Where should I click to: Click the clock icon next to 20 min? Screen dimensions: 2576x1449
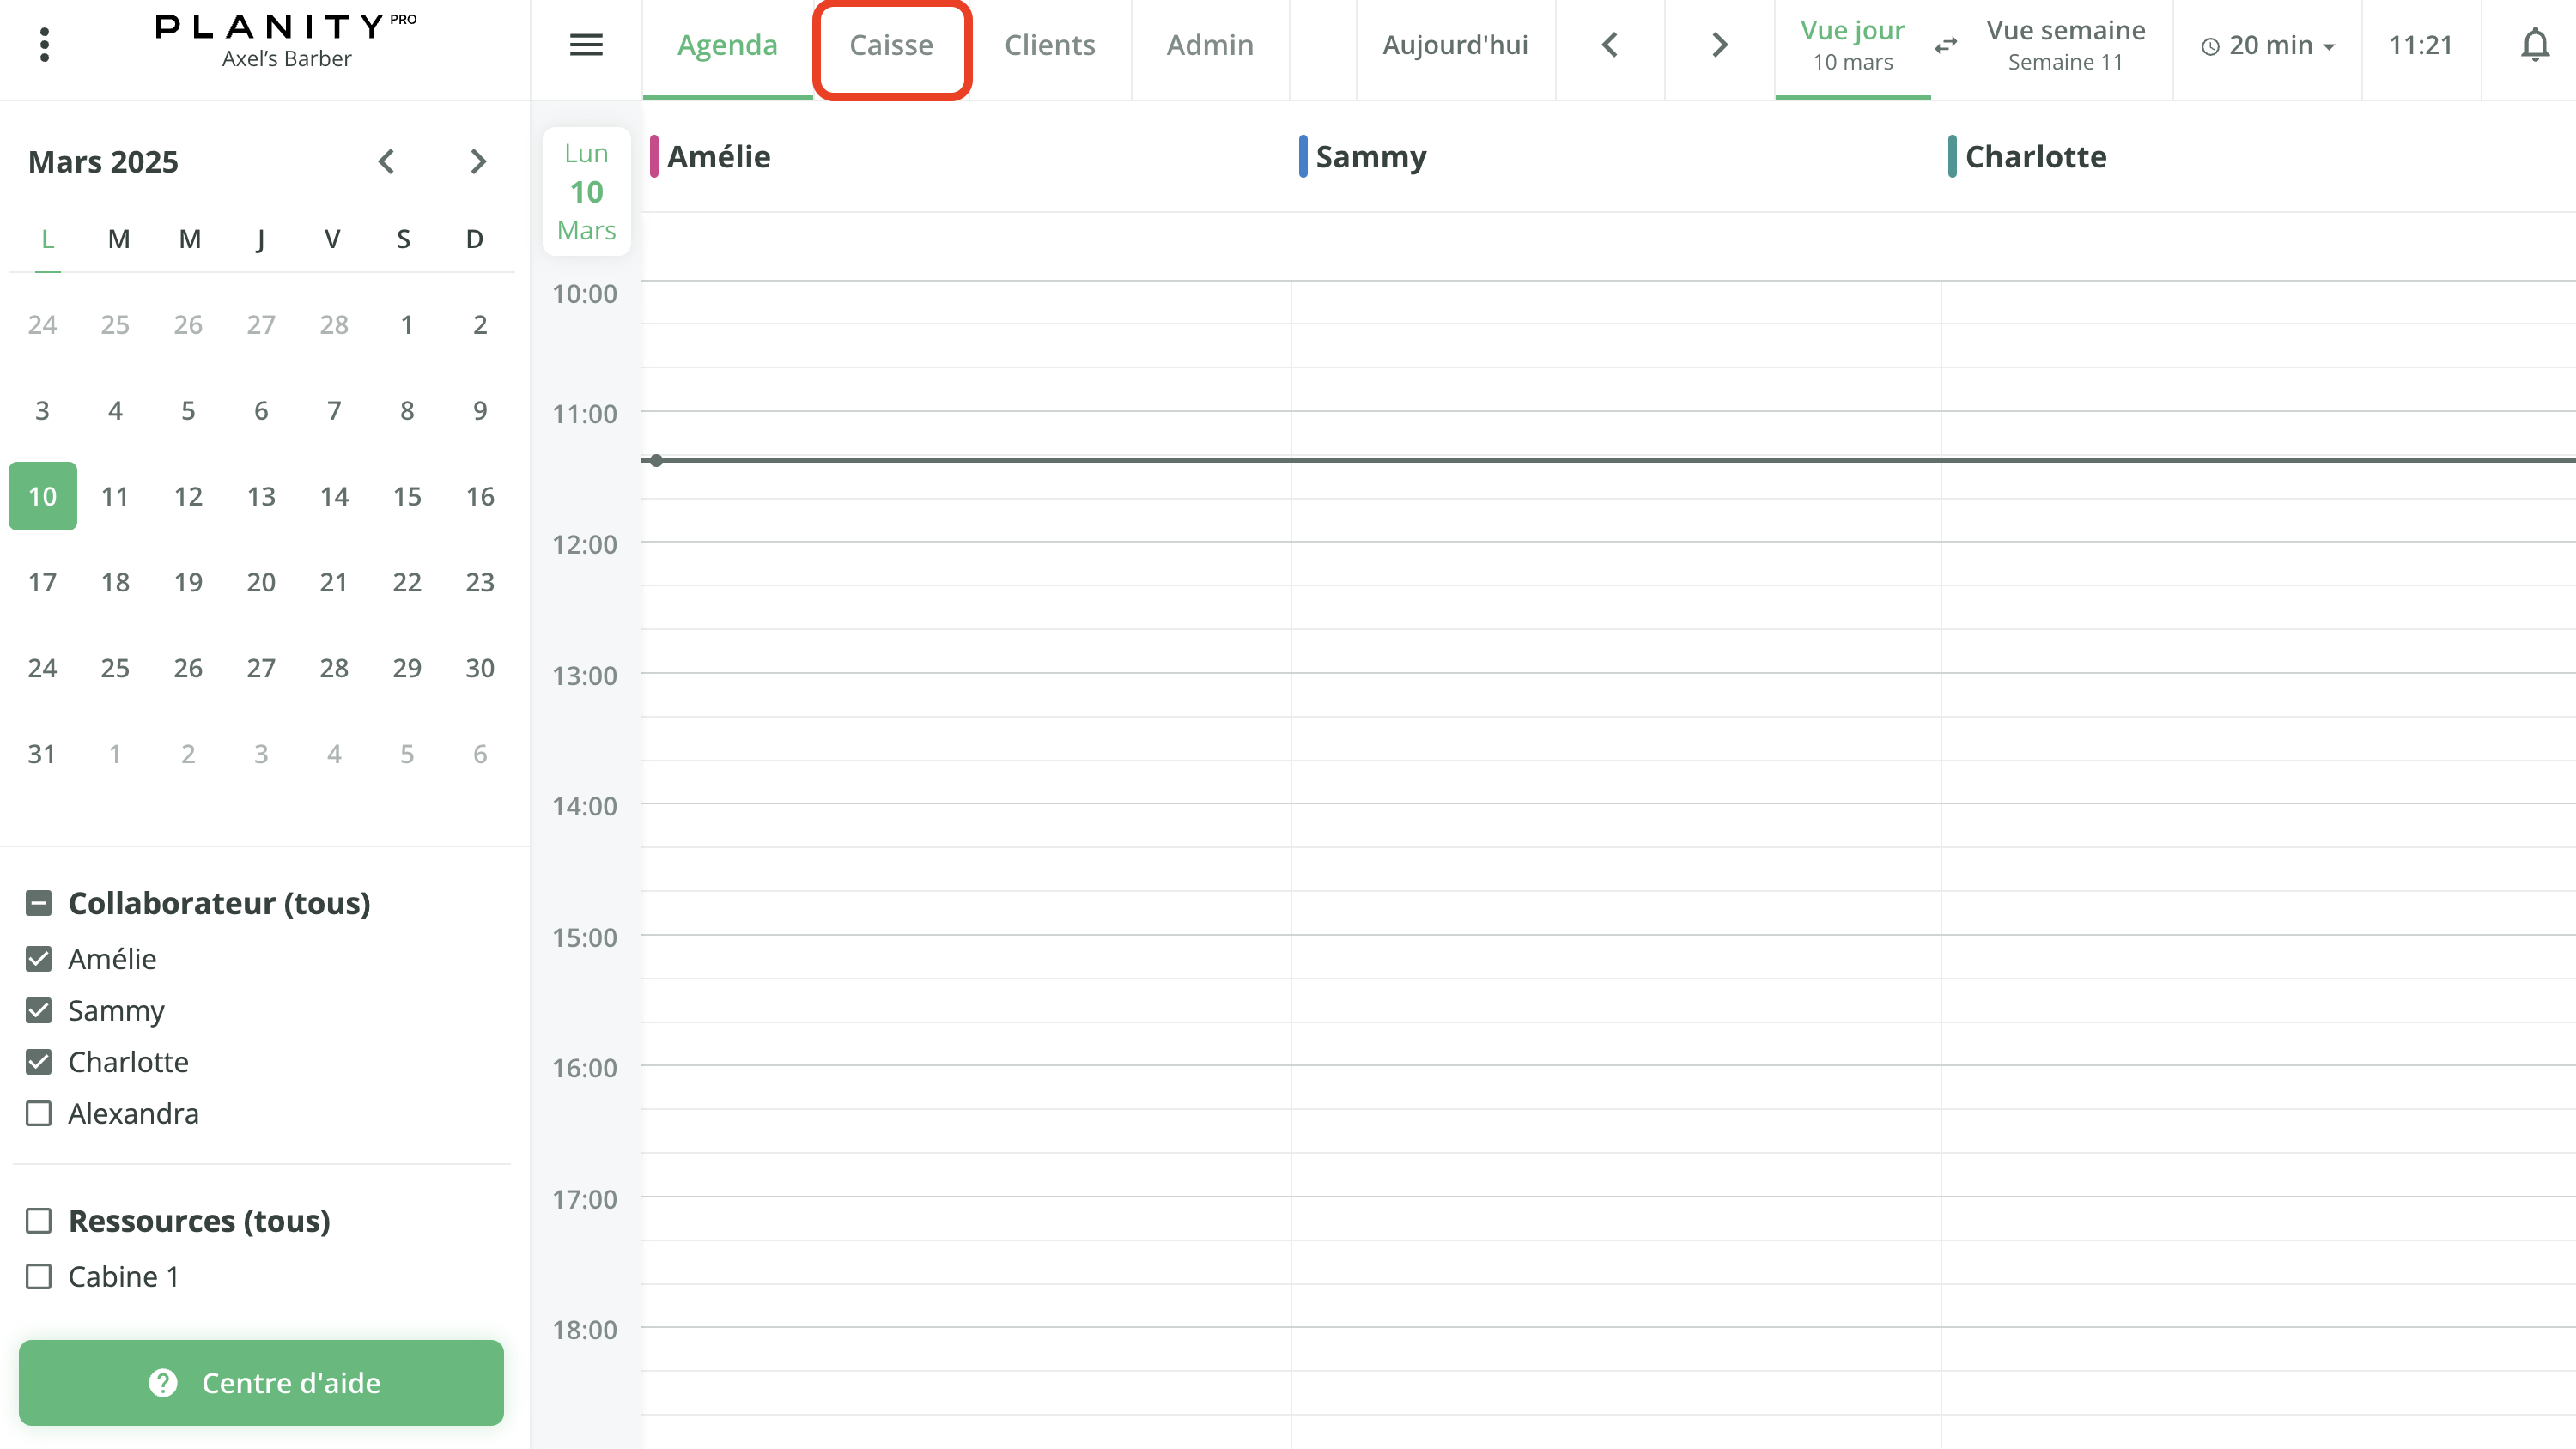pyautogui.click(x=2209, y=45)
